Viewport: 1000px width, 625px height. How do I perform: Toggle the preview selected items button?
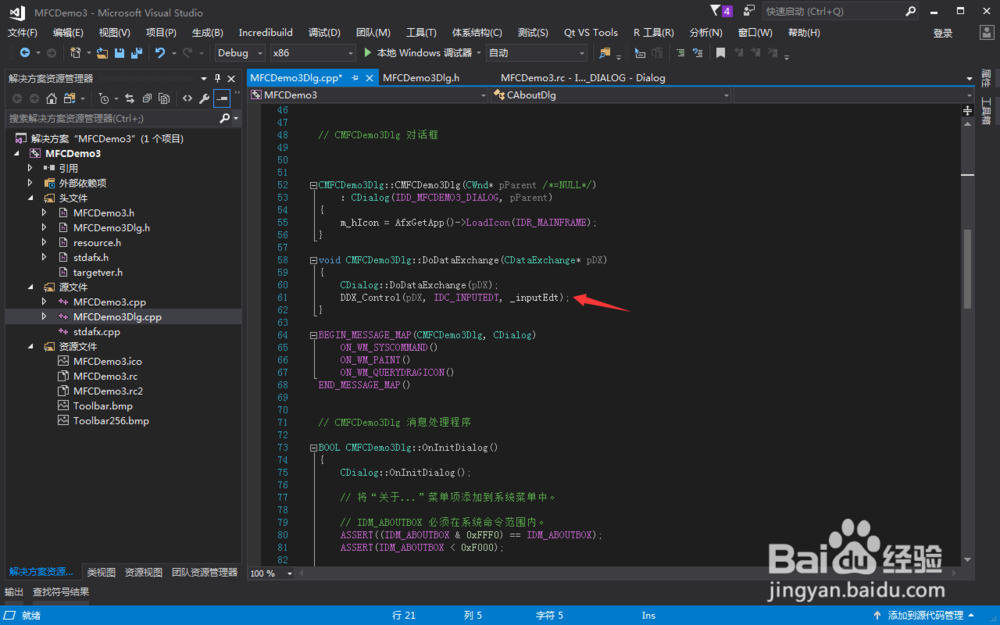pos(221,98)
